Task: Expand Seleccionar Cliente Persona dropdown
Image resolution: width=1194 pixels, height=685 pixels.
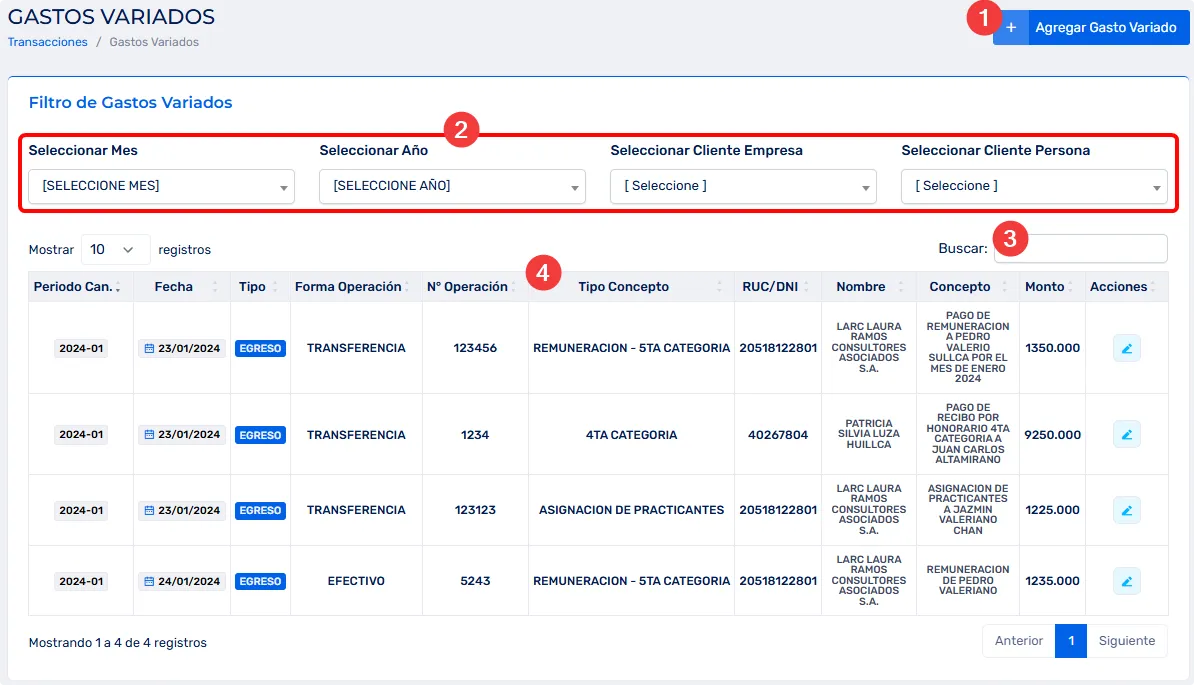Action: 1034,186
